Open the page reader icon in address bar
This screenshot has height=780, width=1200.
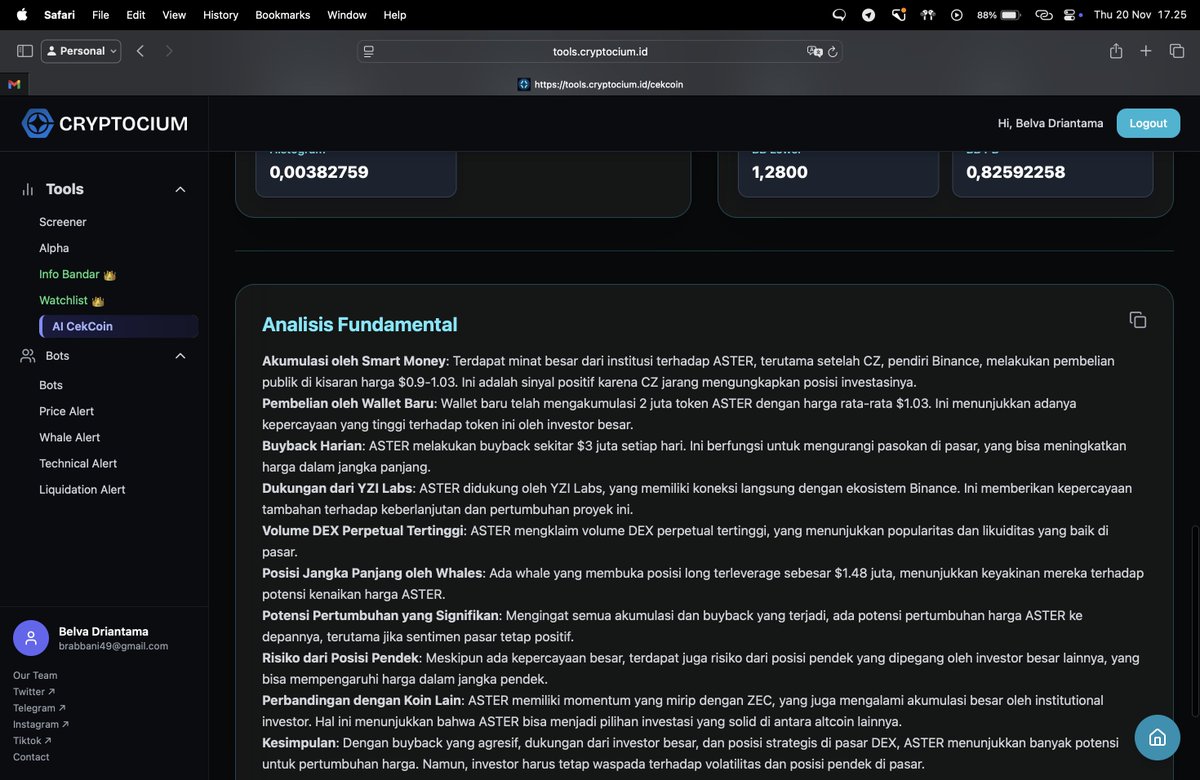coord(369,52)
